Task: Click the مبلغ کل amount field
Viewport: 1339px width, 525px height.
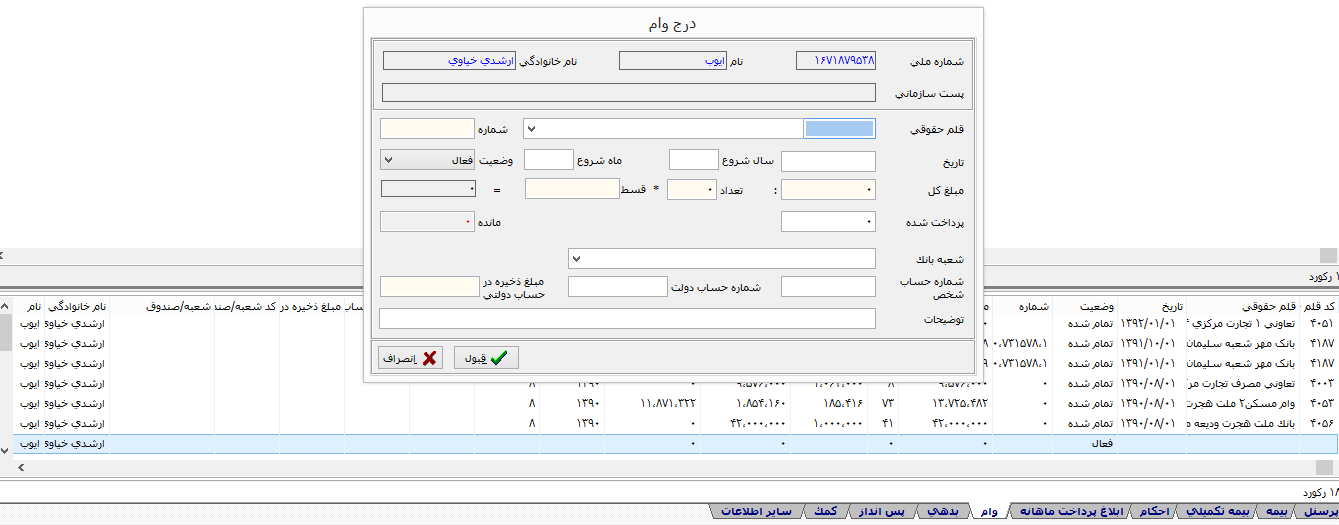Action: 828,189
